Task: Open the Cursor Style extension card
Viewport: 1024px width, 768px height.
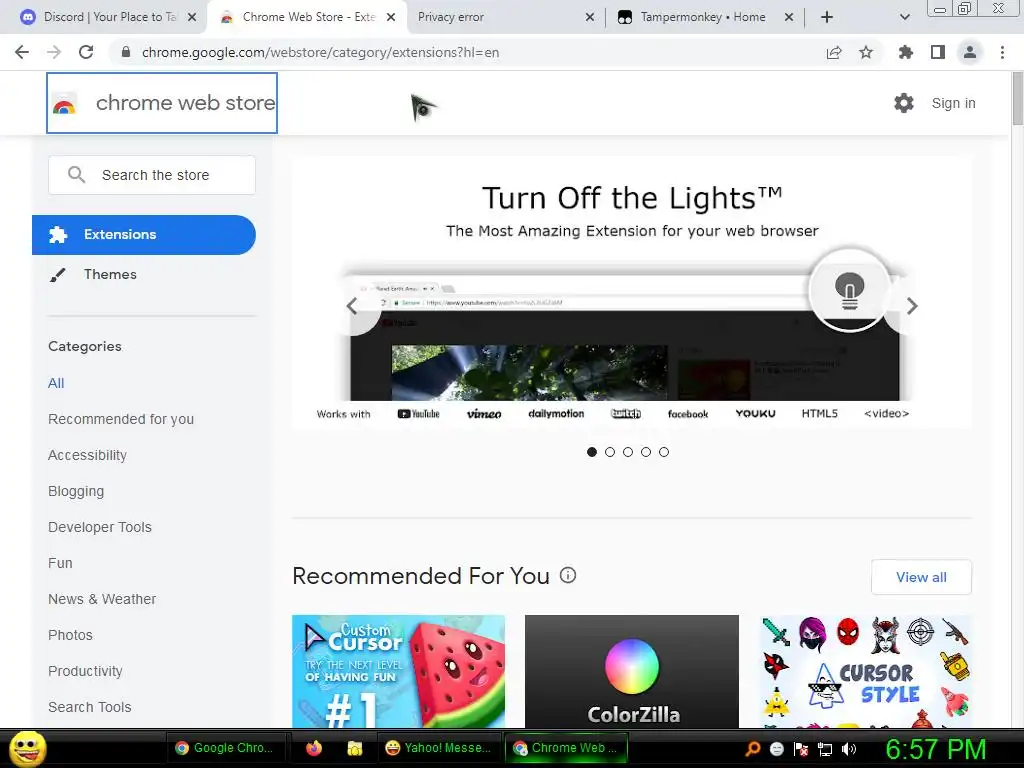Action: click(865, 671)
